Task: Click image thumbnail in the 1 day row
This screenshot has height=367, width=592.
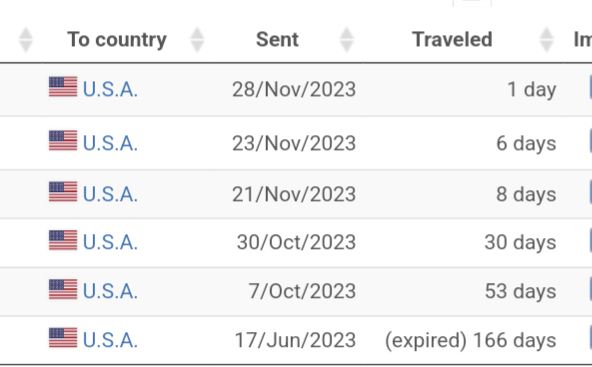Action: tap(590, 87)
